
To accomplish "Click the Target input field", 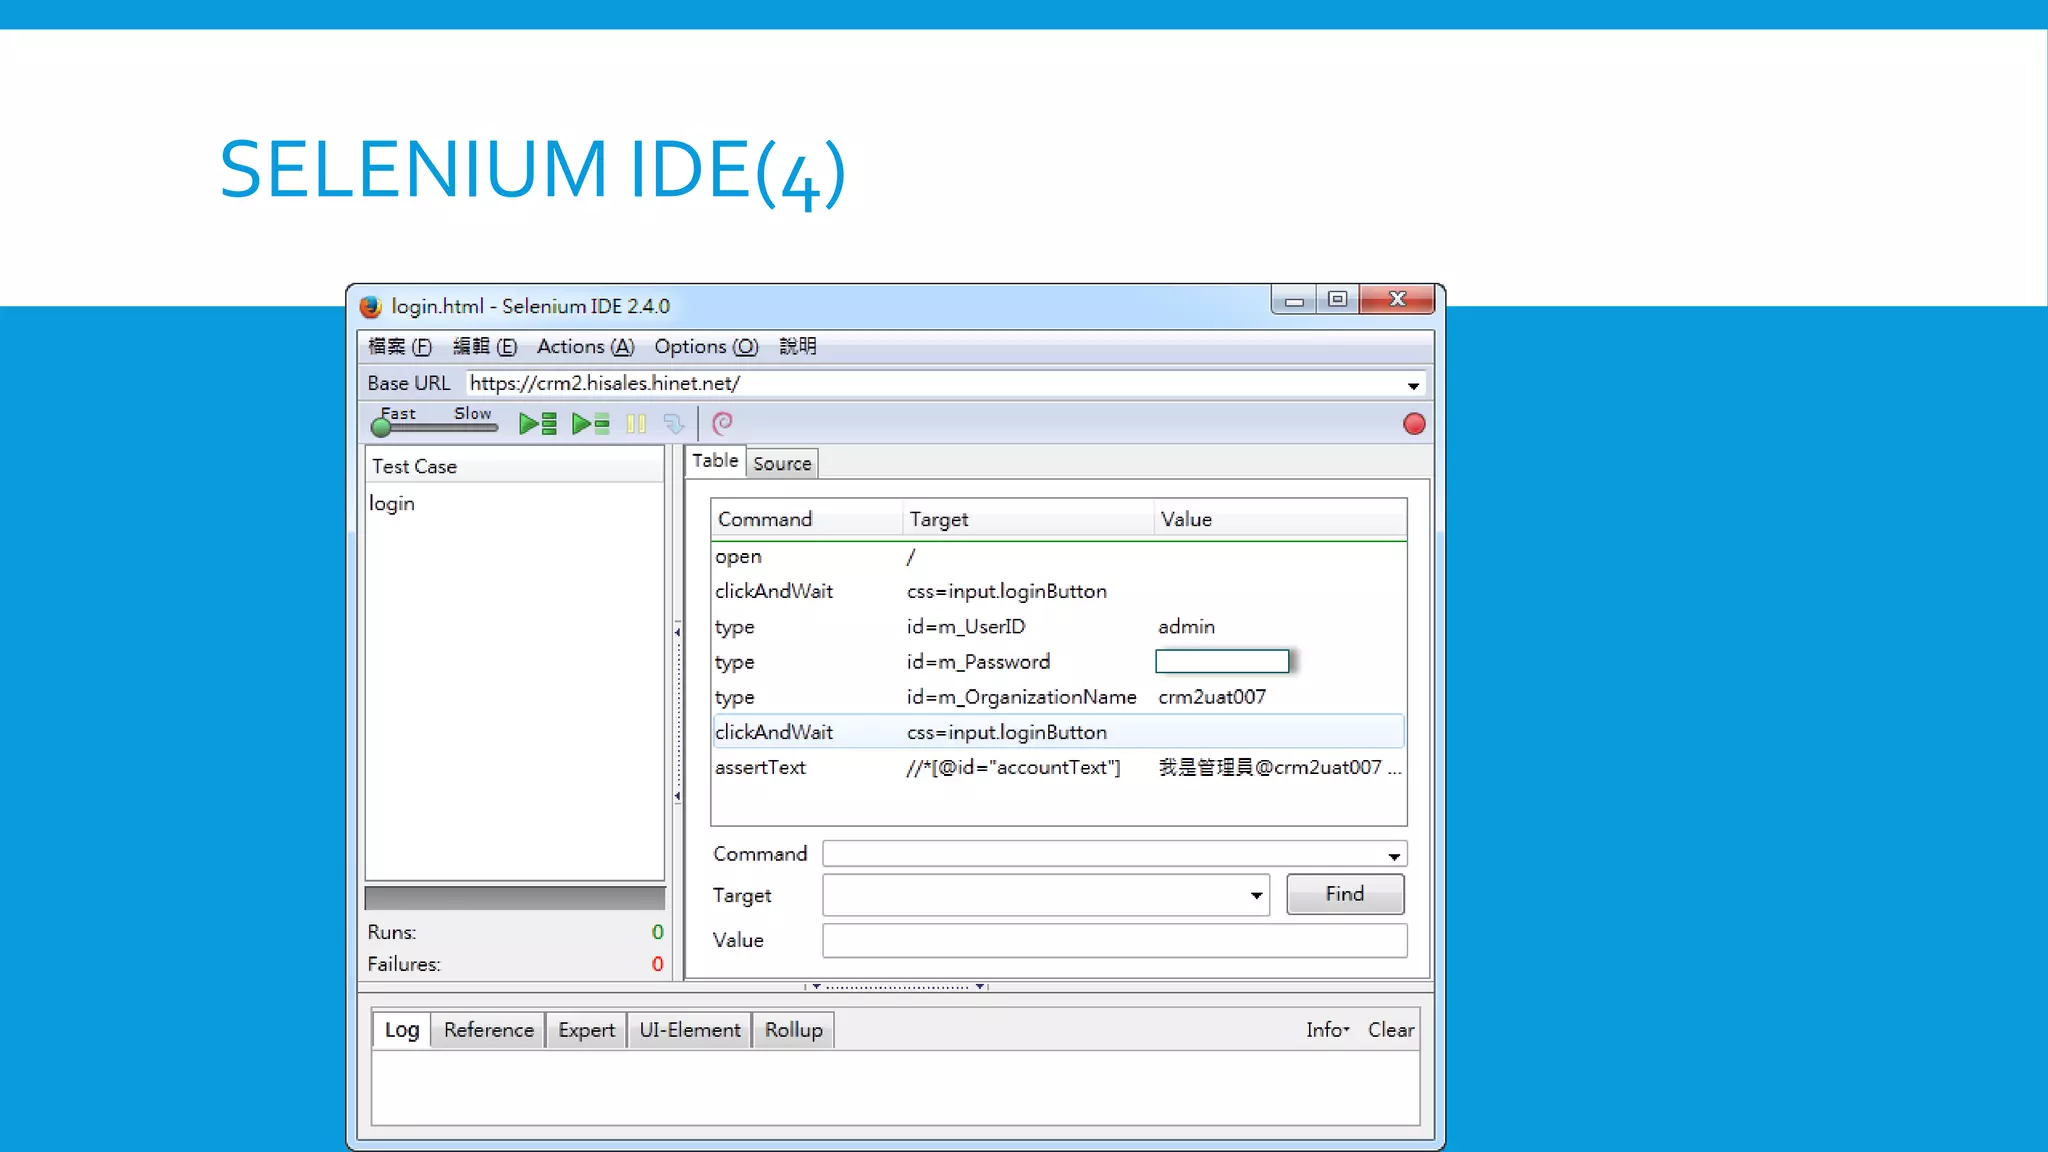I will coord(1034,896).
